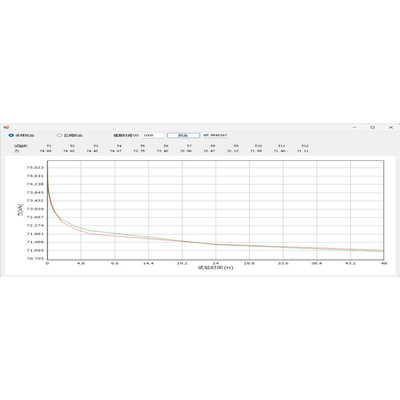This screenshot has width=400, height=400.
Task: Click the 4.8 tick label on the time axis
Action: pyautogui.click(x=81, y=263)
